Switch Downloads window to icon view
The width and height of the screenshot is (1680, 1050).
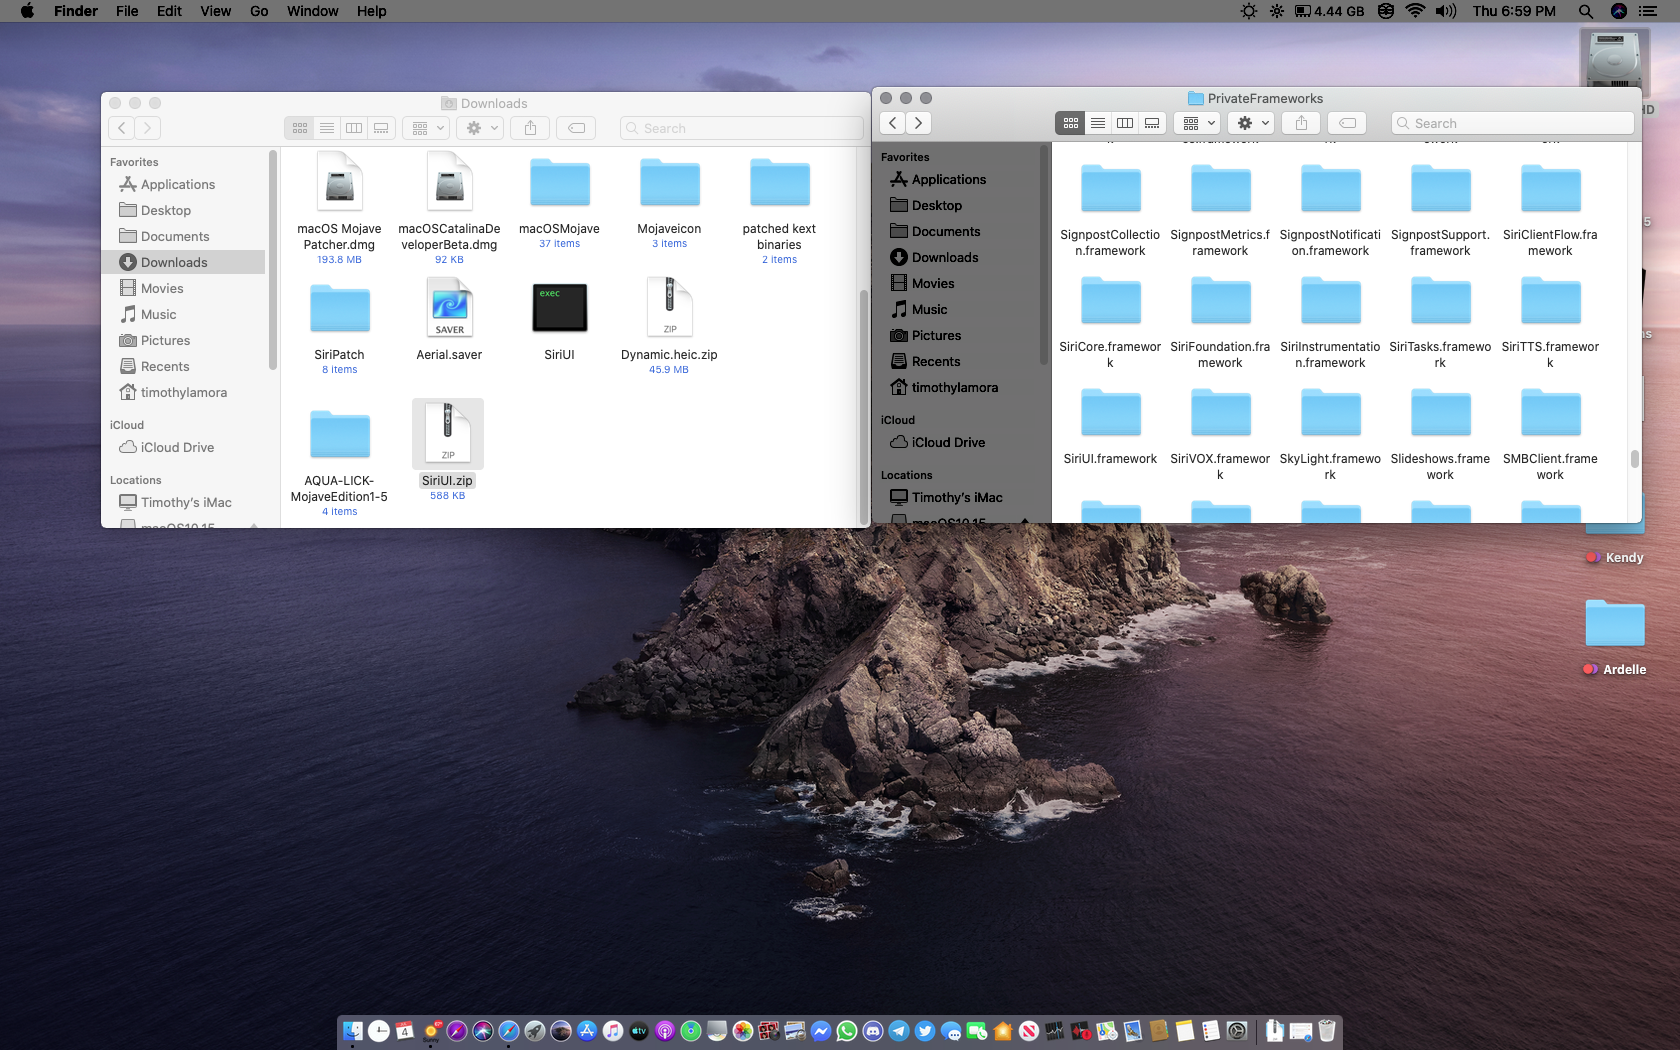(300, 128)
